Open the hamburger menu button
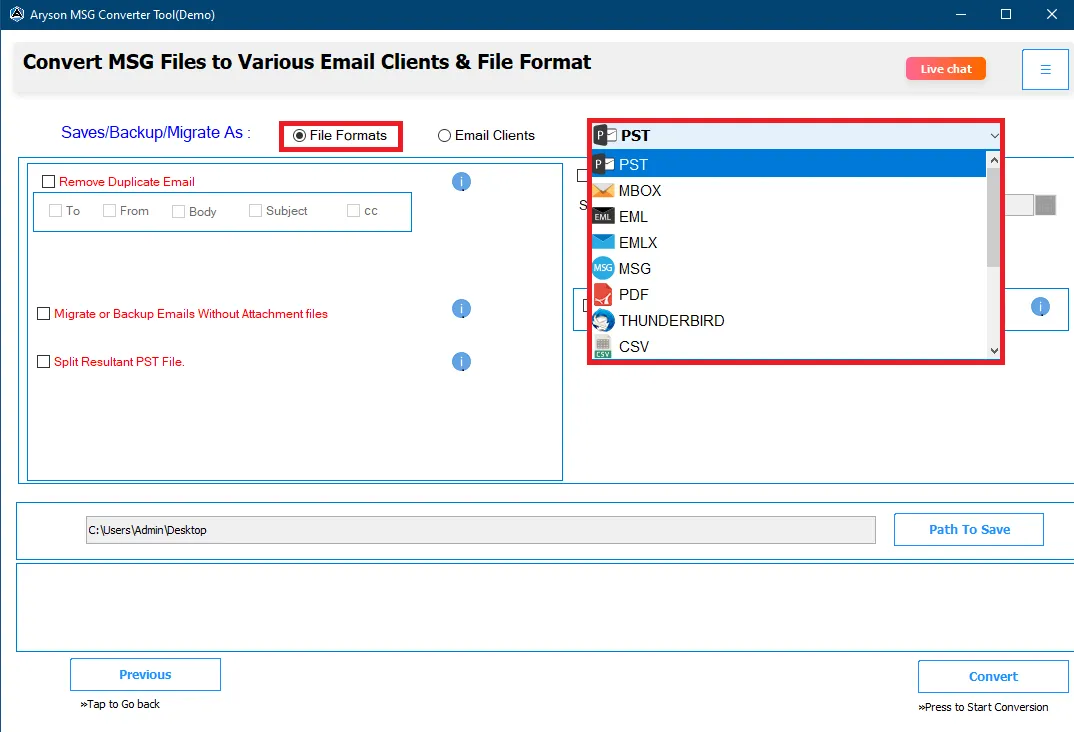This screenshot has width=1074, height=732. 1045,69
